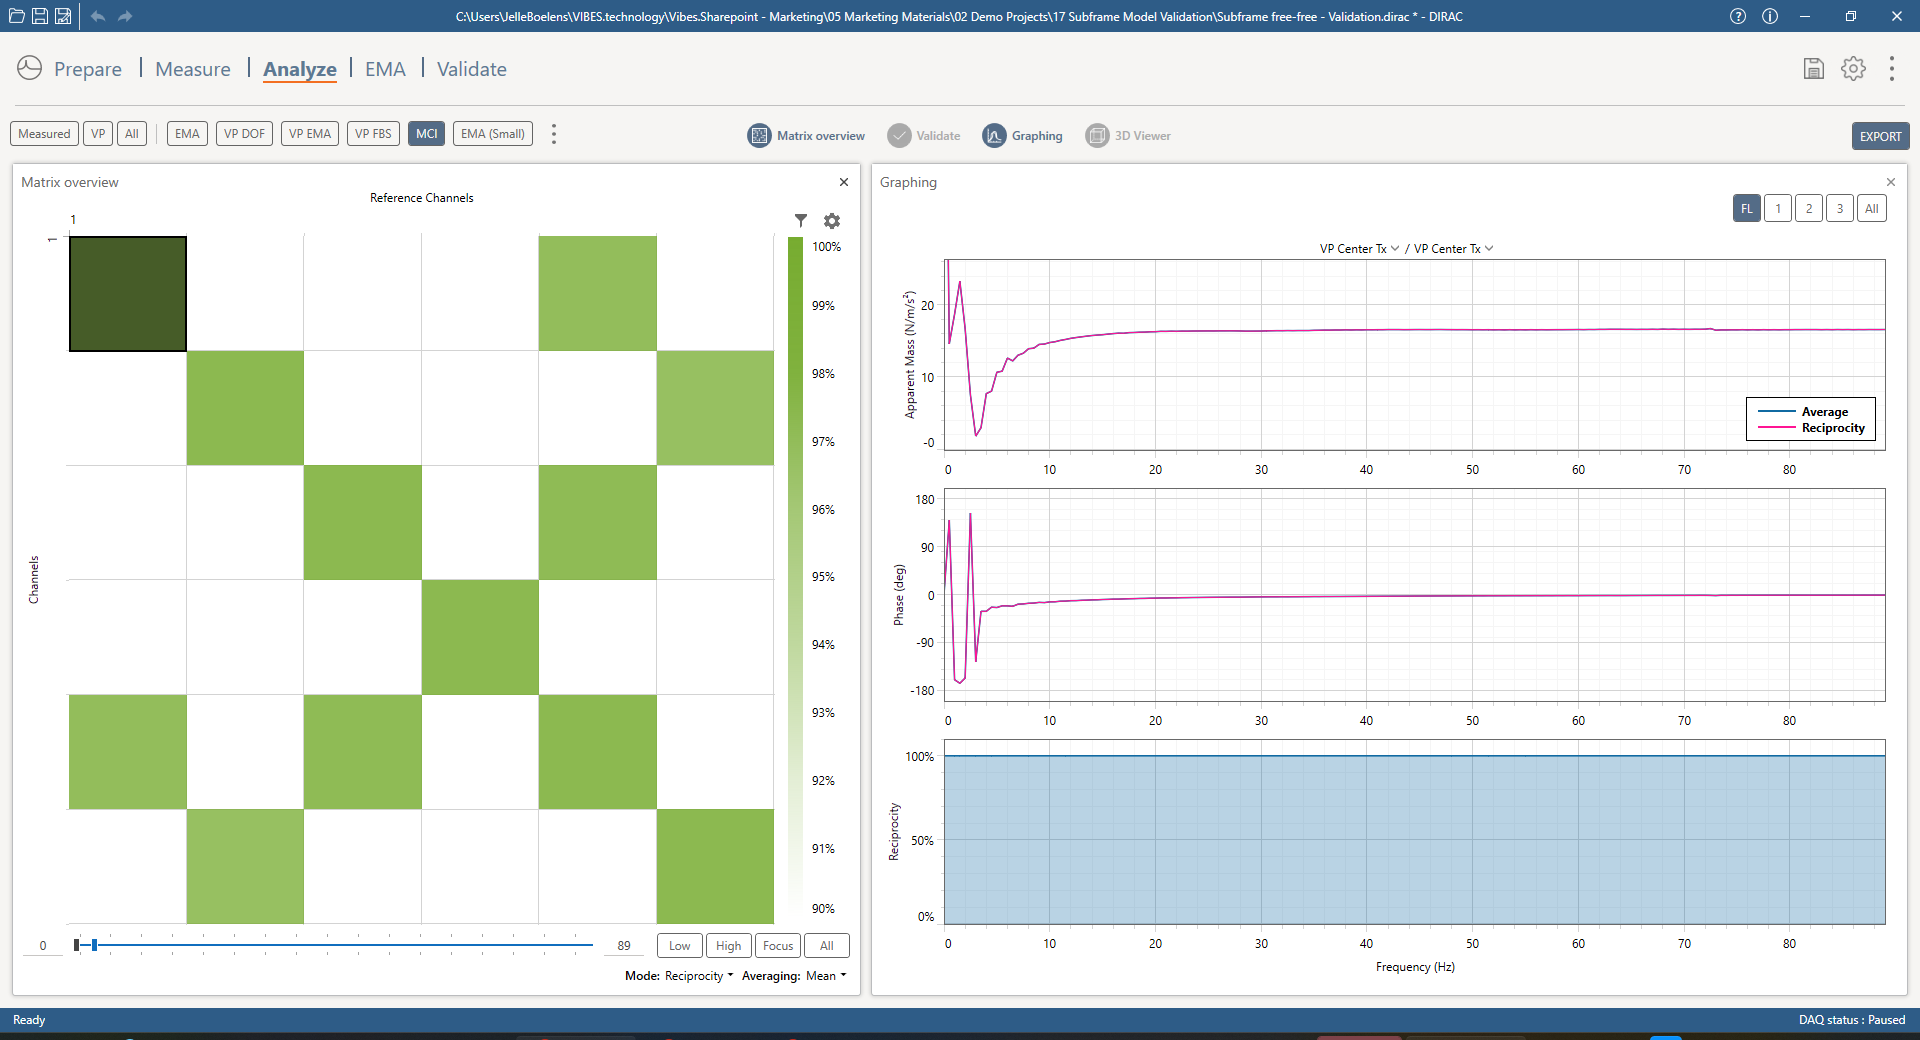1920x1040 pixels.
Task: Open the application settings gear
Action: point(1853,69)
